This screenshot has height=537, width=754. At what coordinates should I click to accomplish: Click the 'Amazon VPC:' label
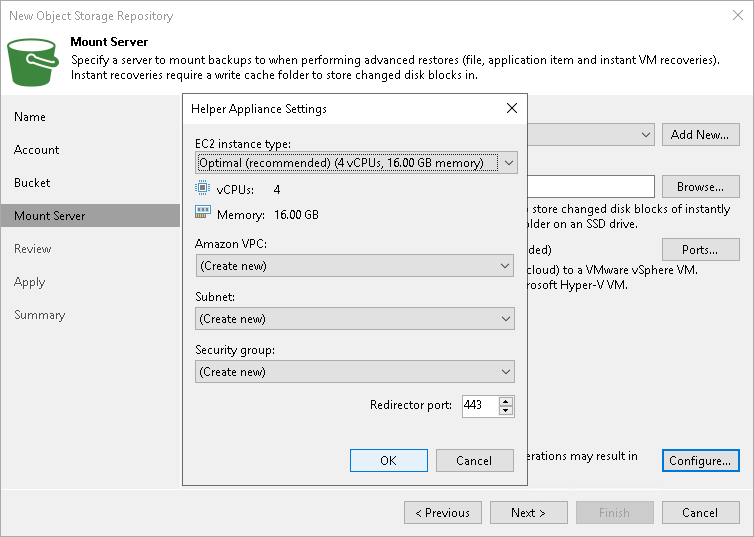click(231, 244)
